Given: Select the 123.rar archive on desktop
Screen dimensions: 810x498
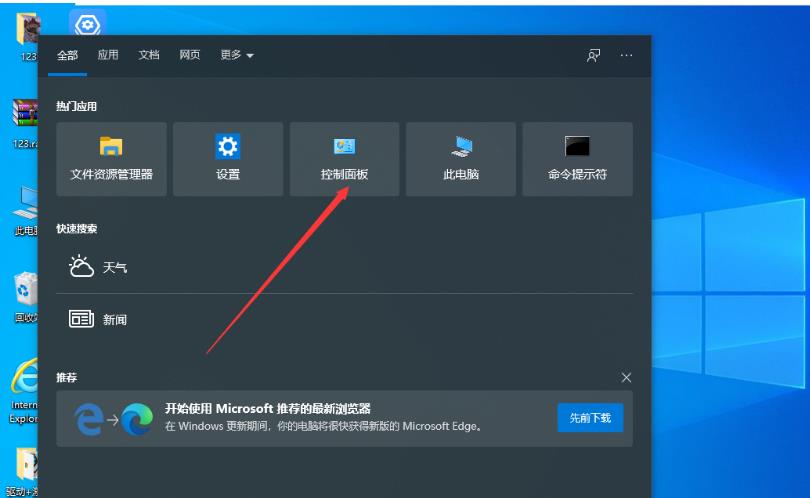Looking at the screenshot, I should coord(24,120).
